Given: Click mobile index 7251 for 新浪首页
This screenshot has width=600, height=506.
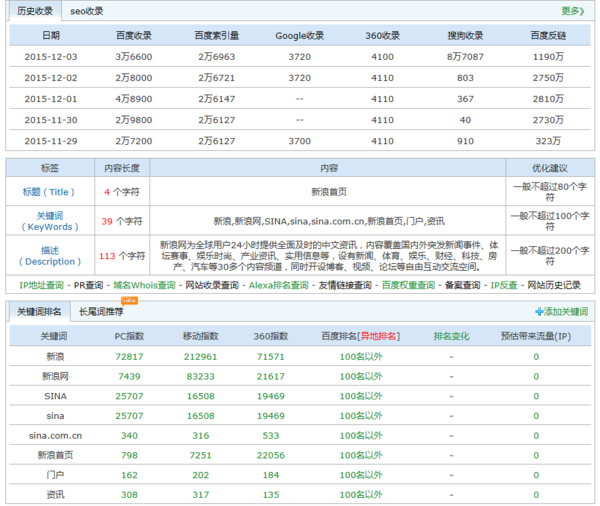Looking at the screenshot, I should pyautogui.click(x=201, y=455).
